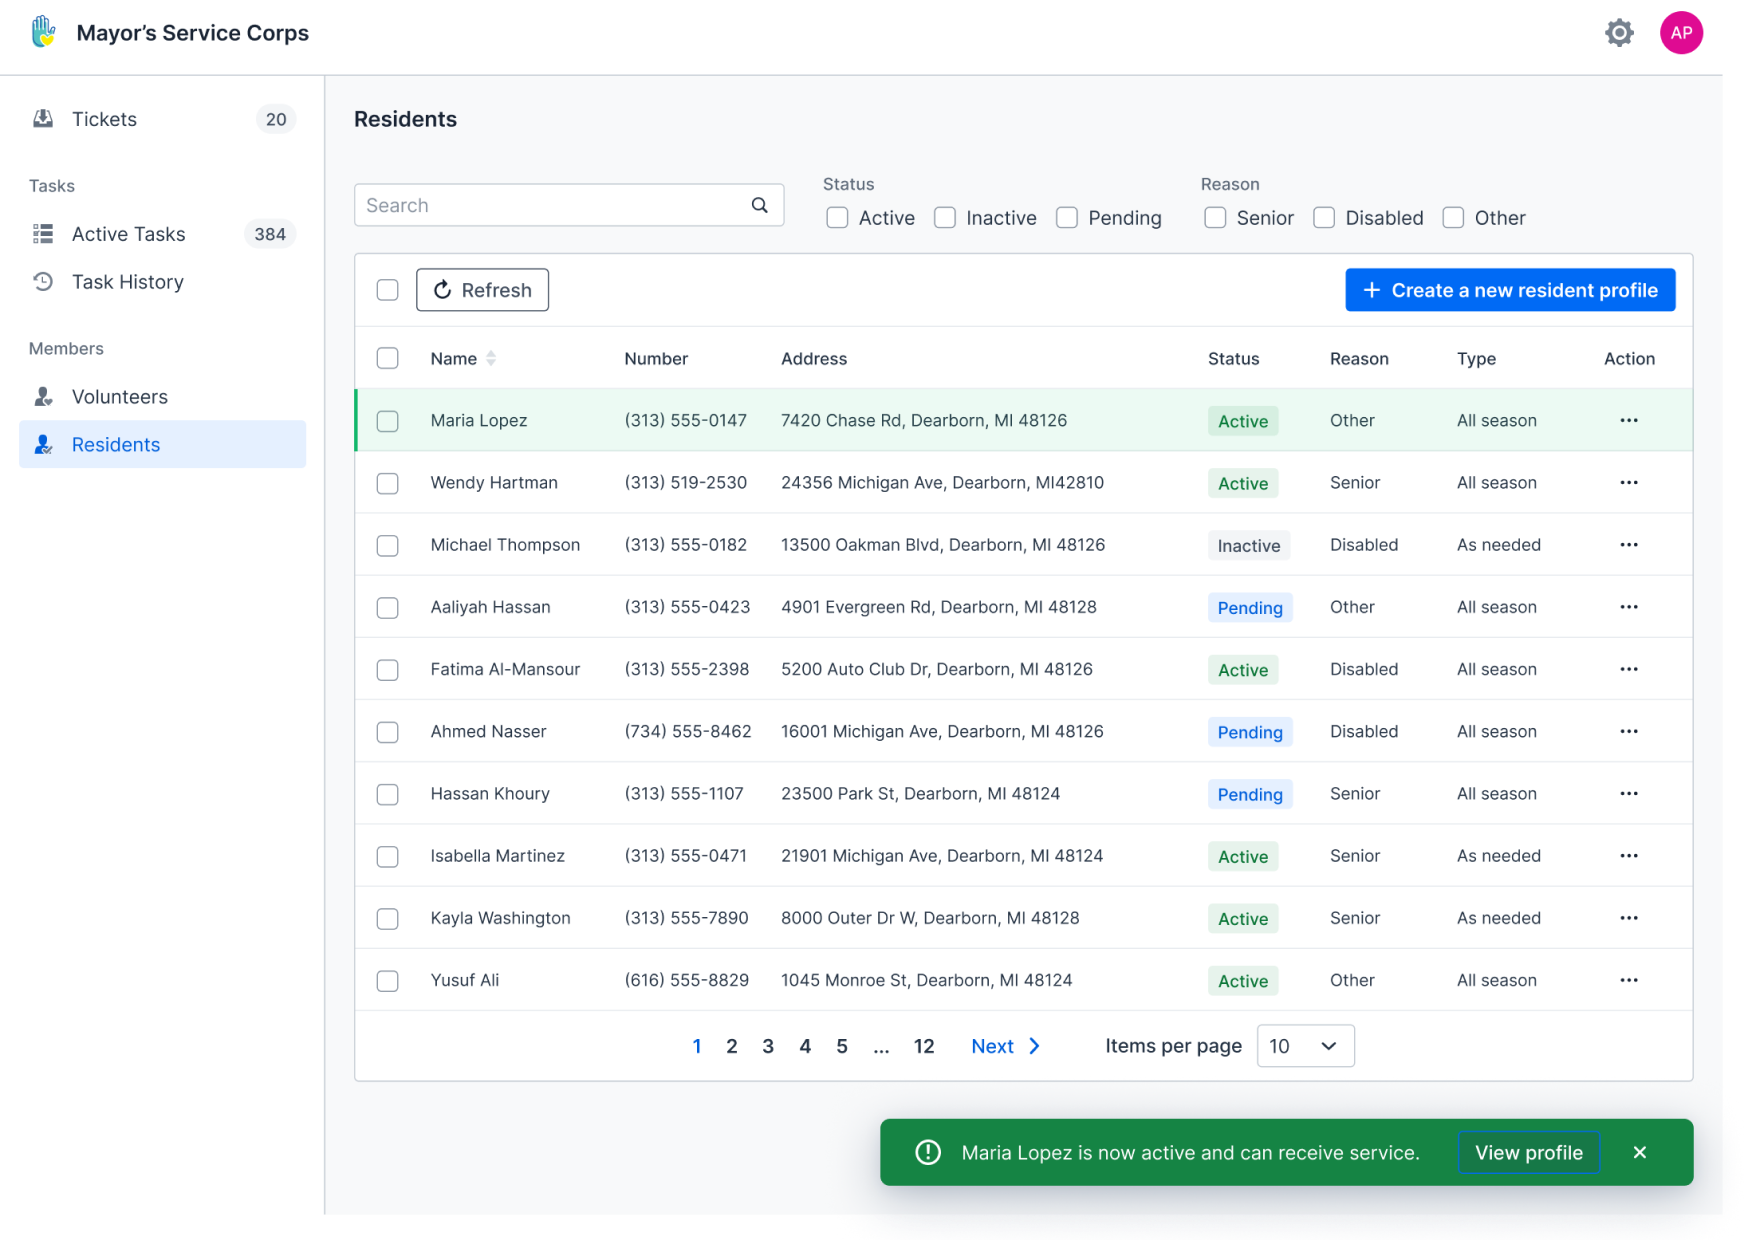Click the Pending badge for Ahmed Nasser

coord(1250,732)
